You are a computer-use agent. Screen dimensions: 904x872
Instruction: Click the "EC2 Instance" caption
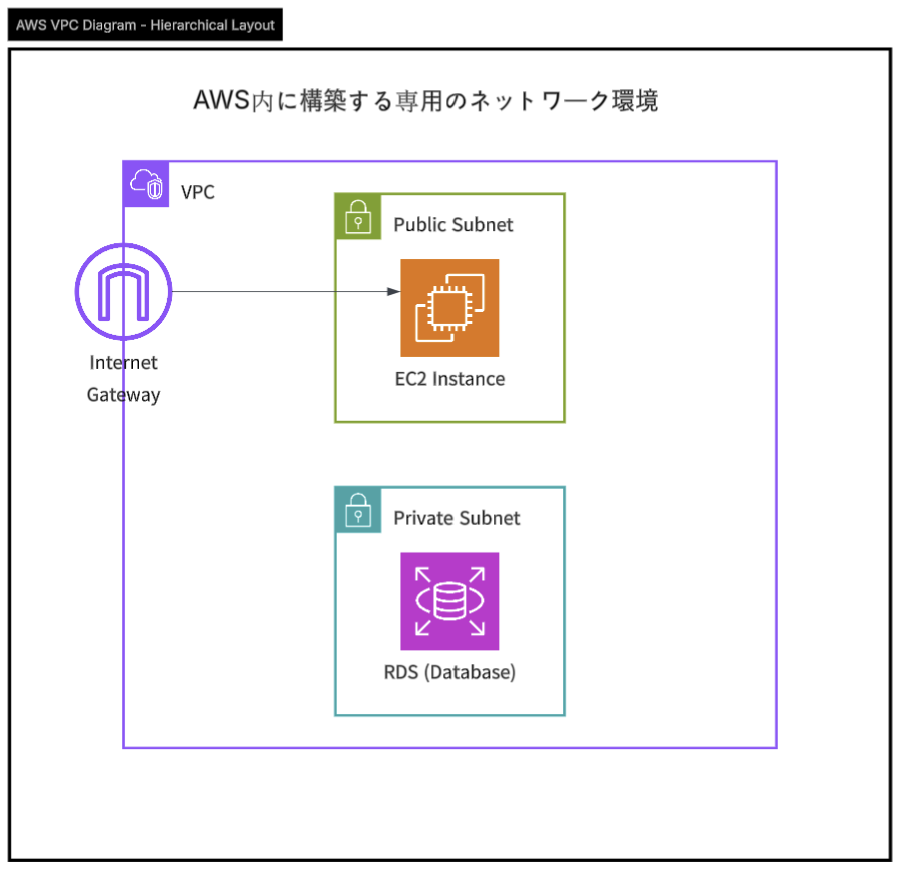tap(449, 379)
